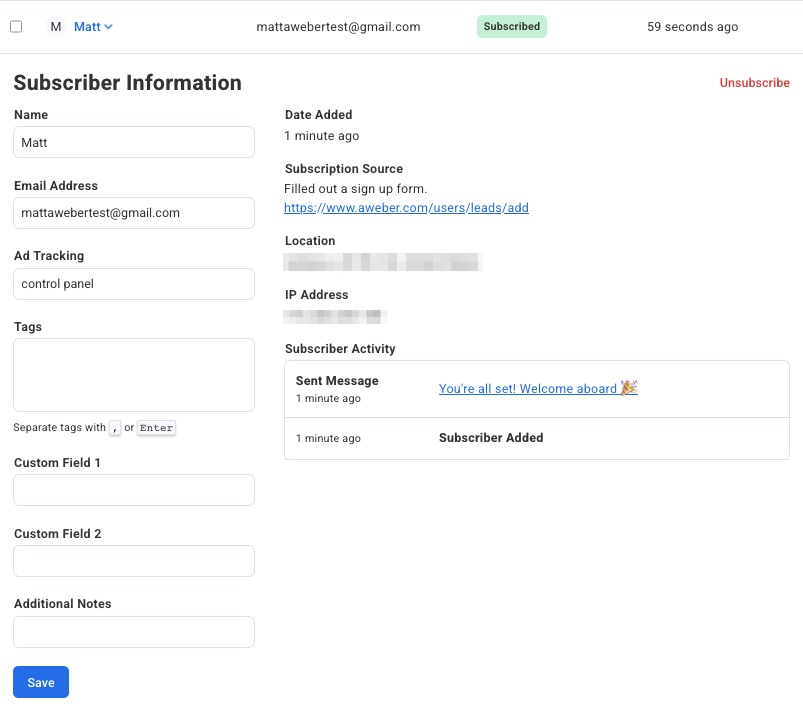Click inside the Tags text area
Screen dimensions: 803x704
pyautogui.click(x=134, y=375)
